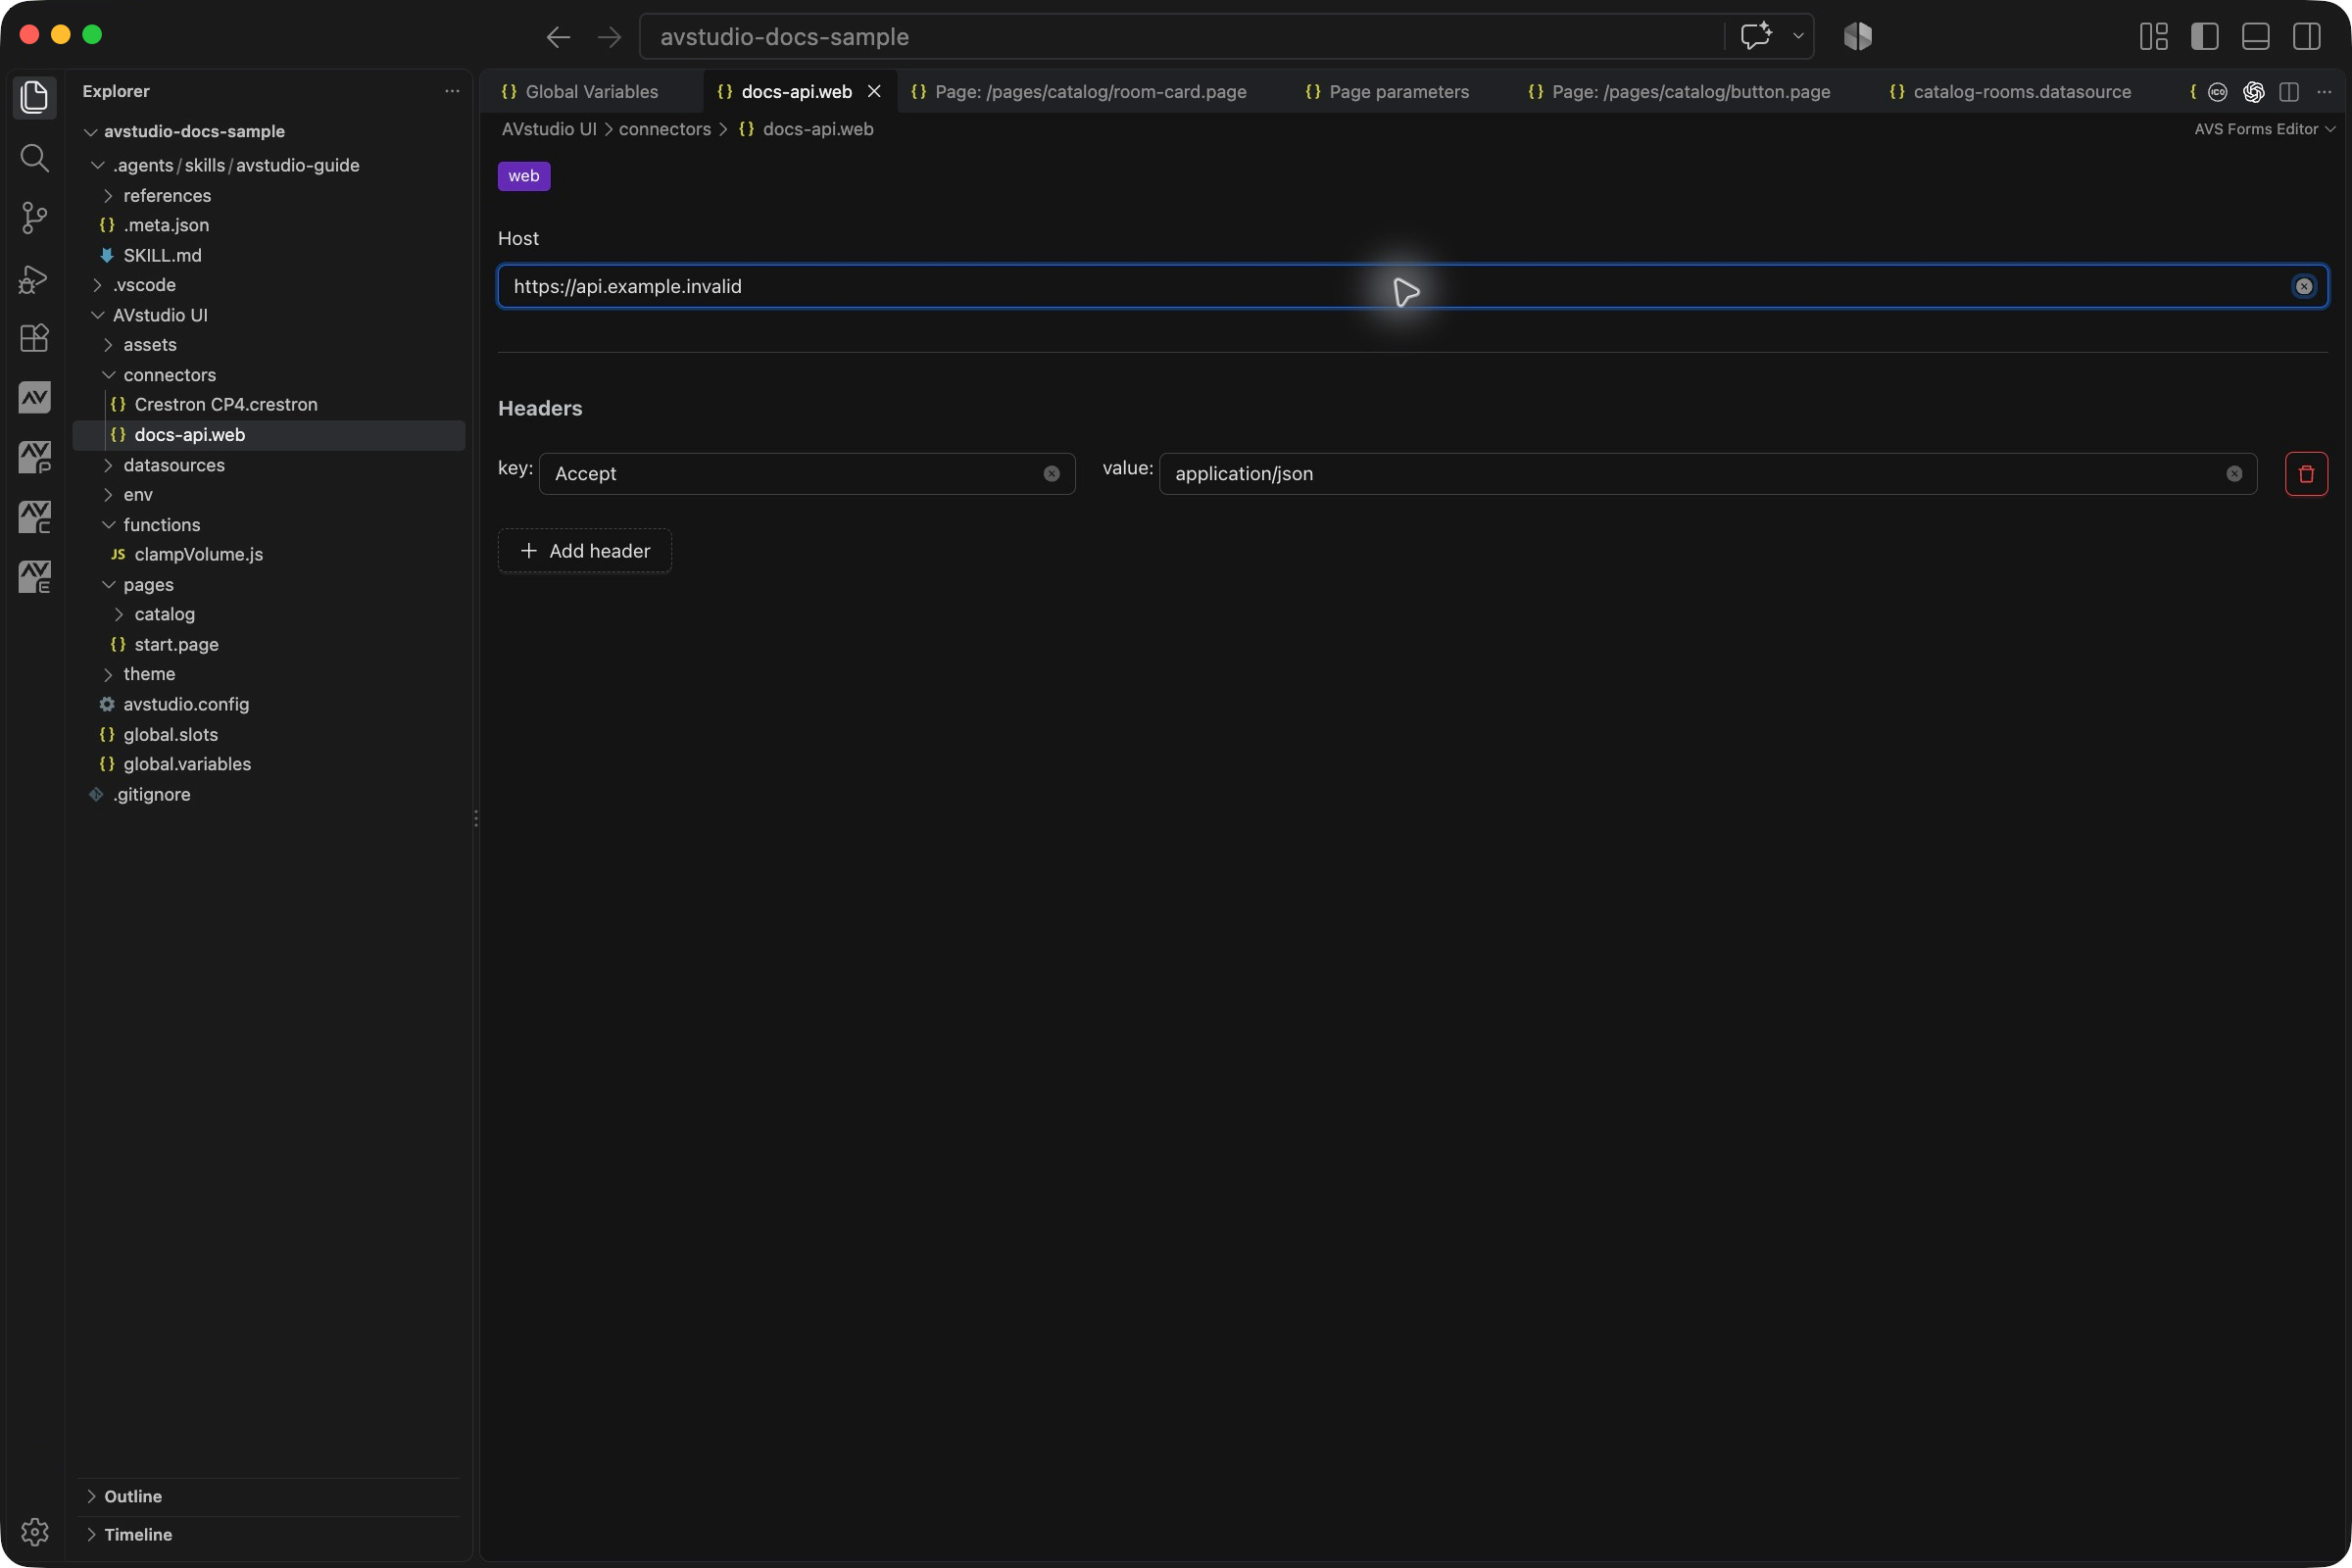The height and width of the screenshot is (1568, 2352).
Task: Open Manage settings gear icon
Action: pos(34,1531)
